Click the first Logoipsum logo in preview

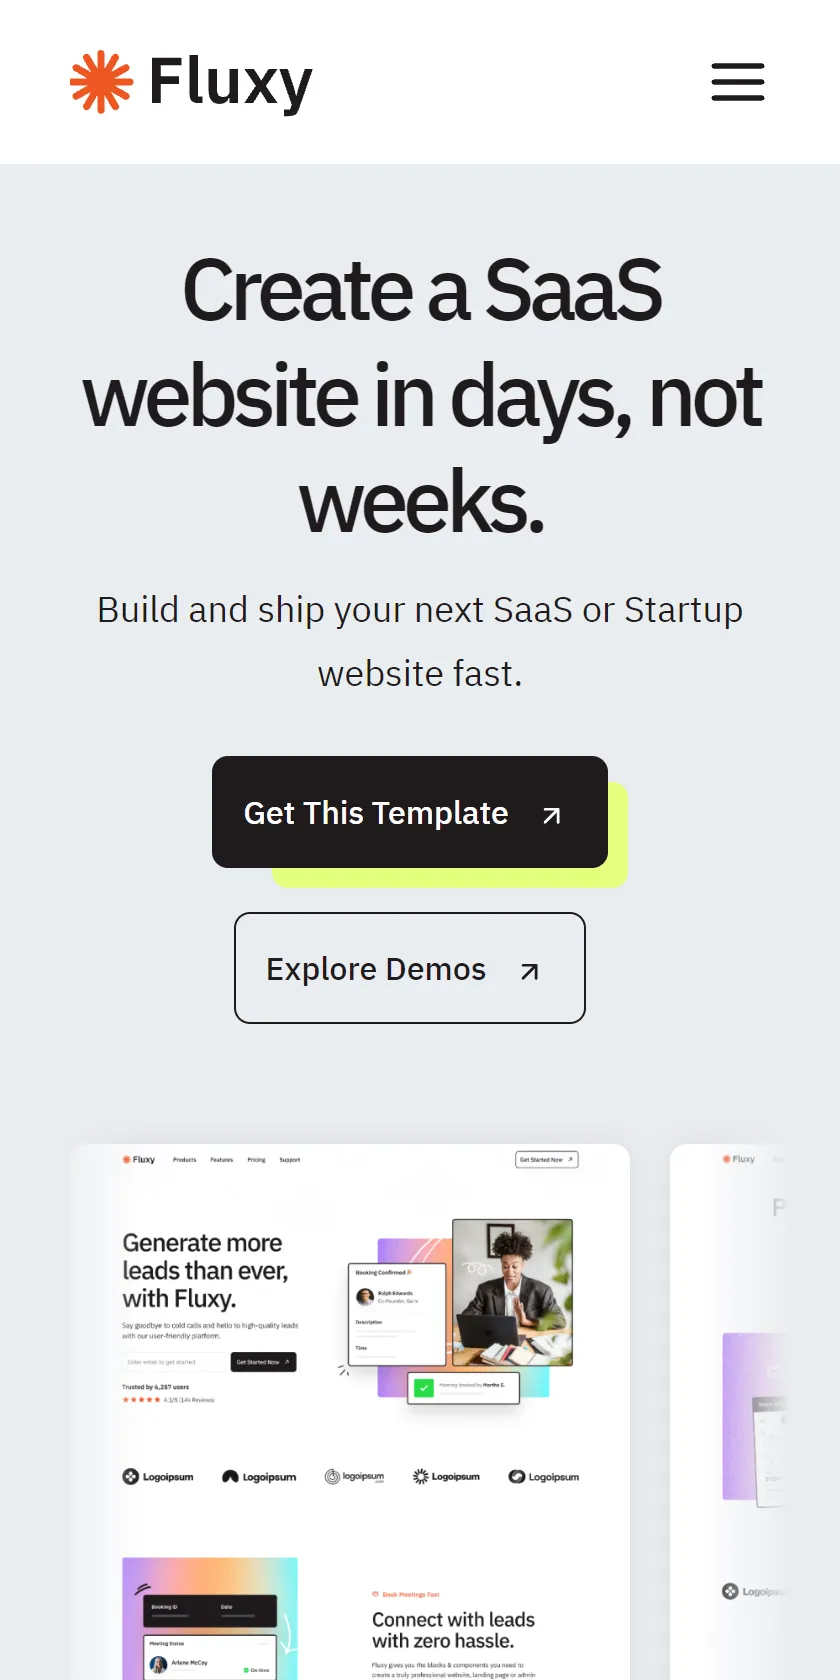[158, 1477]
